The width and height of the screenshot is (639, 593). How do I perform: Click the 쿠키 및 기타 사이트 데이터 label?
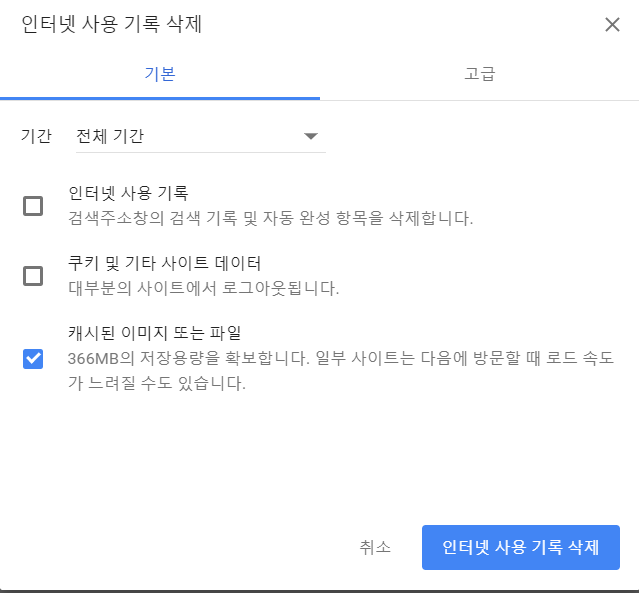coord(164,263)
